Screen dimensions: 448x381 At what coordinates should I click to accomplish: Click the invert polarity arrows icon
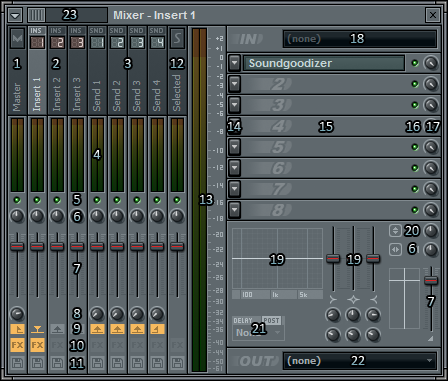395,231
